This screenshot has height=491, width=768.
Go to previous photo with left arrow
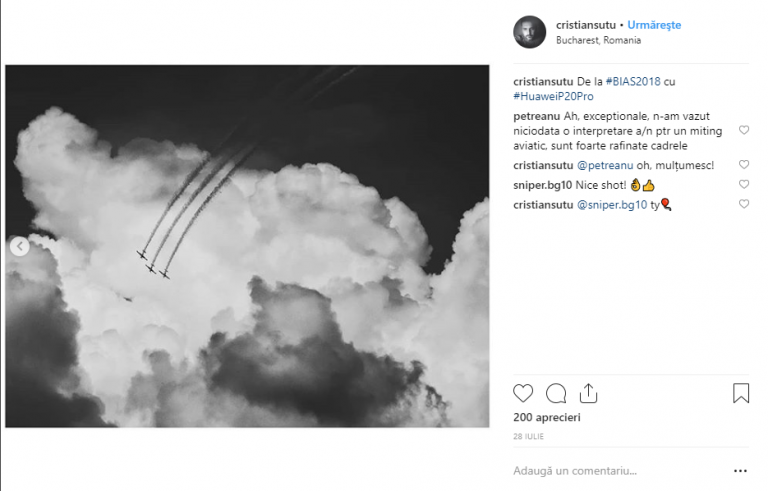(20, 246)
